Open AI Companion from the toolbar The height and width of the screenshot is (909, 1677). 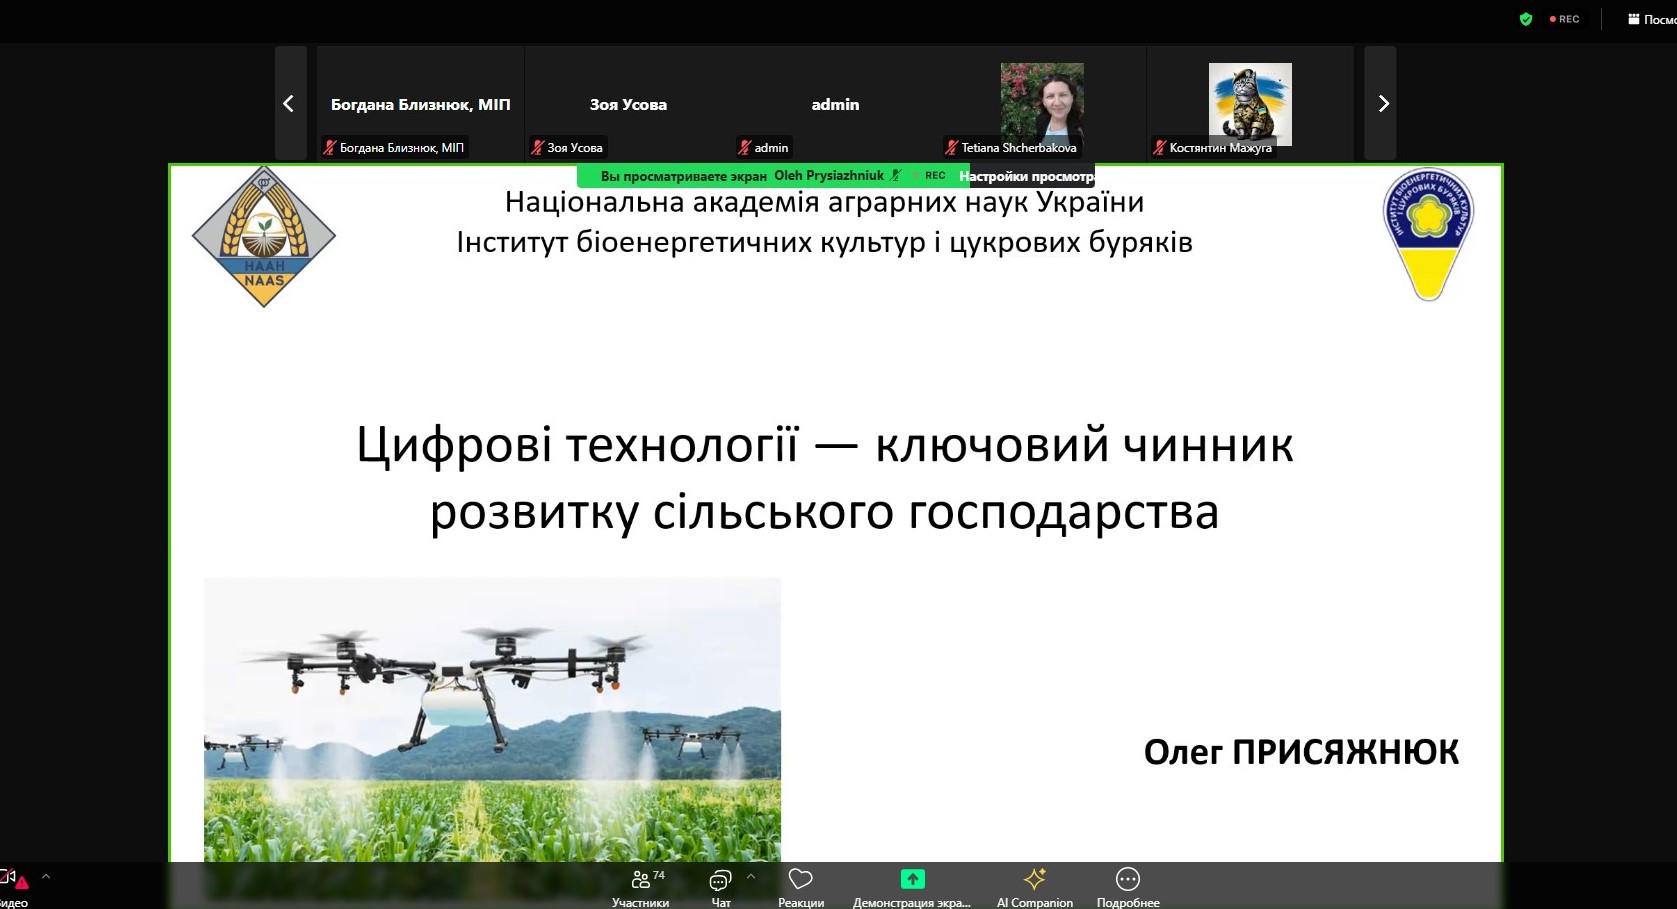[x=1035, y=886]
